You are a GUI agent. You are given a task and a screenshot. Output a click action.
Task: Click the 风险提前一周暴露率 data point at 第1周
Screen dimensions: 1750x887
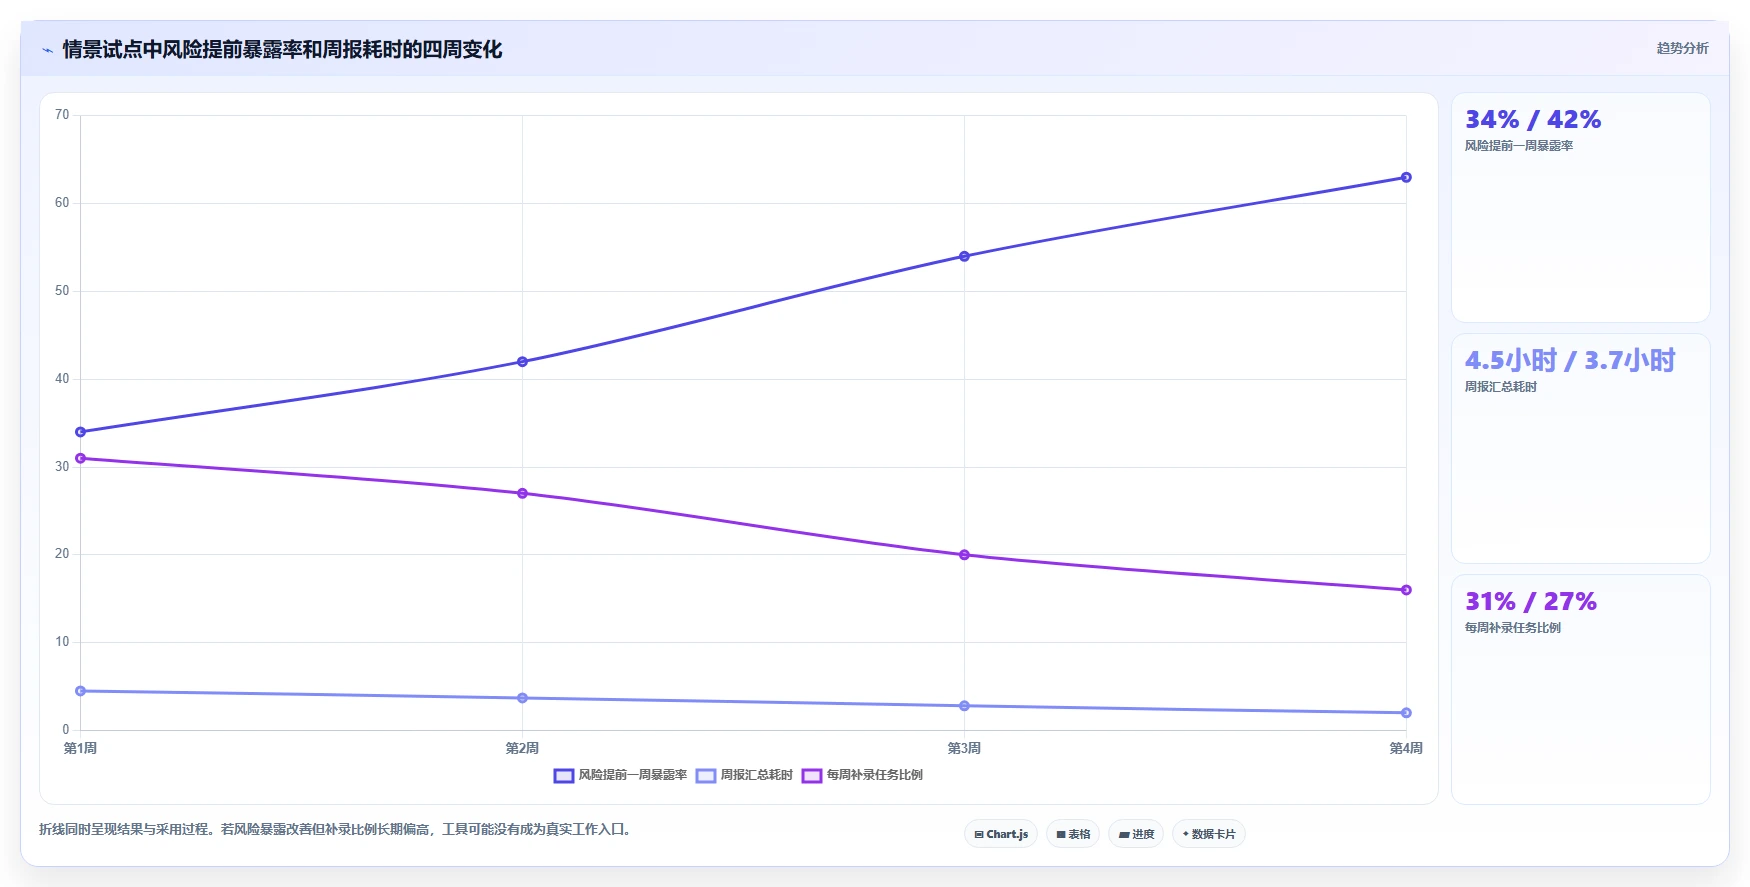[x=80, y=432]
